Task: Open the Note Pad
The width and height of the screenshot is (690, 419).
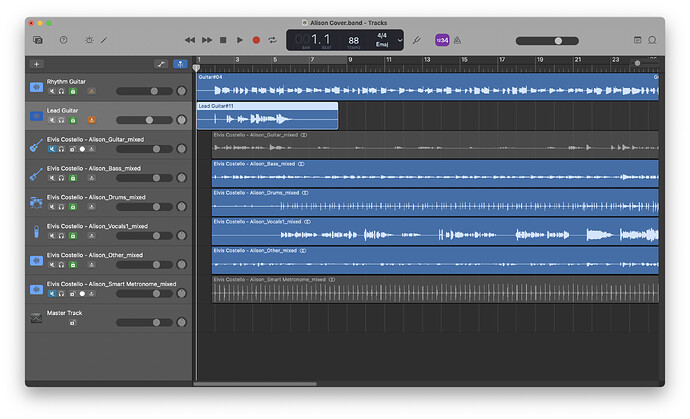Action: click(637, 40)
